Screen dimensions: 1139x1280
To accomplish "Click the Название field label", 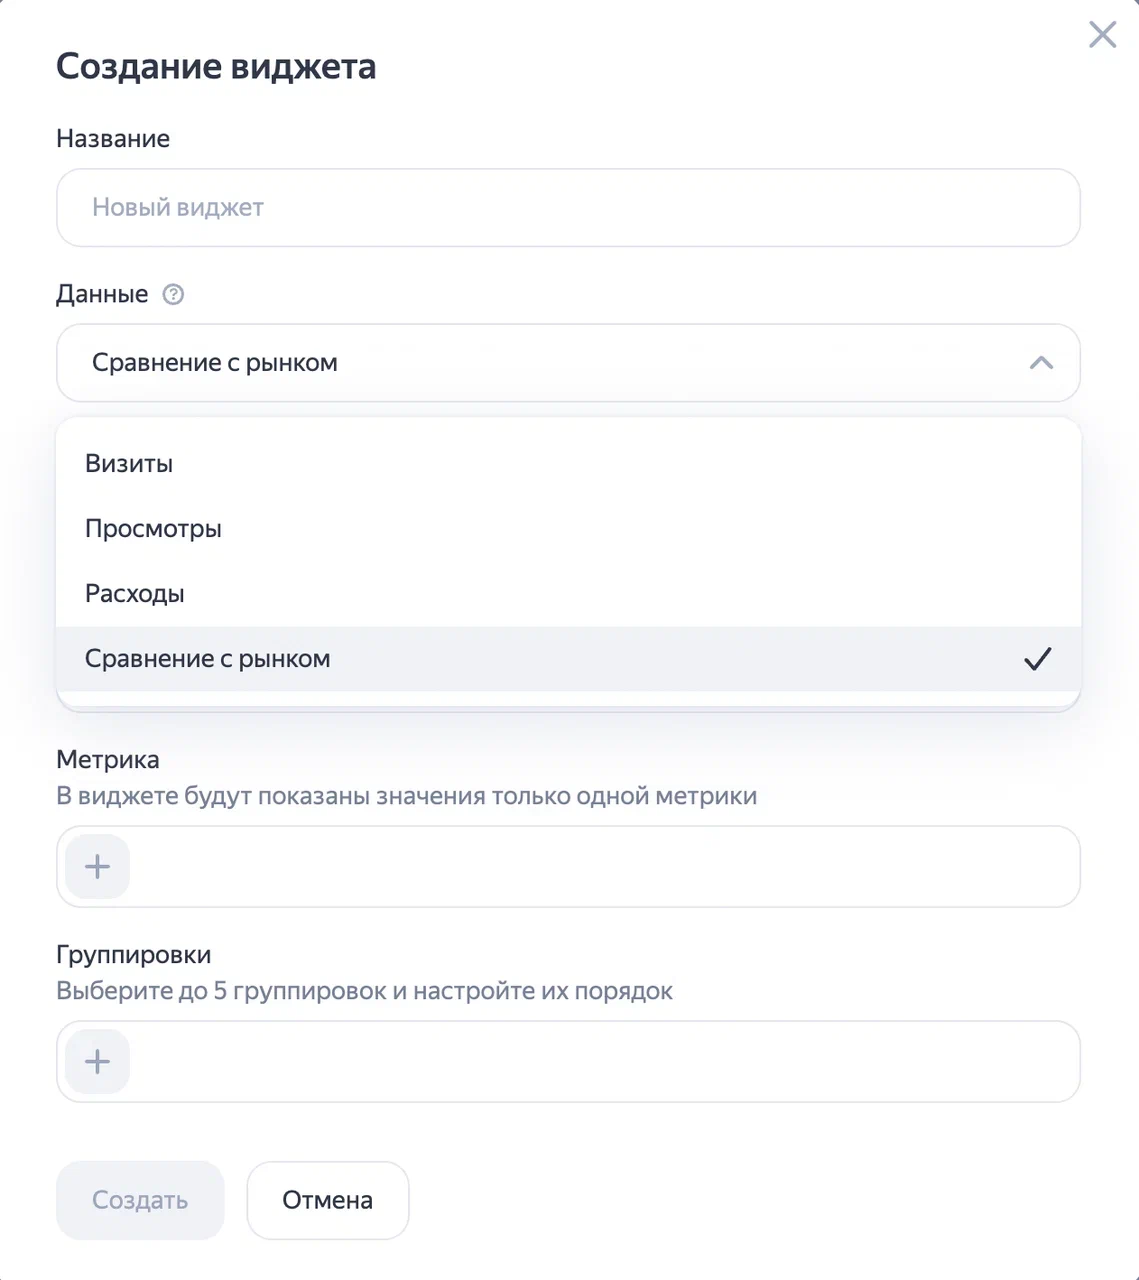I will click(113, 139).
